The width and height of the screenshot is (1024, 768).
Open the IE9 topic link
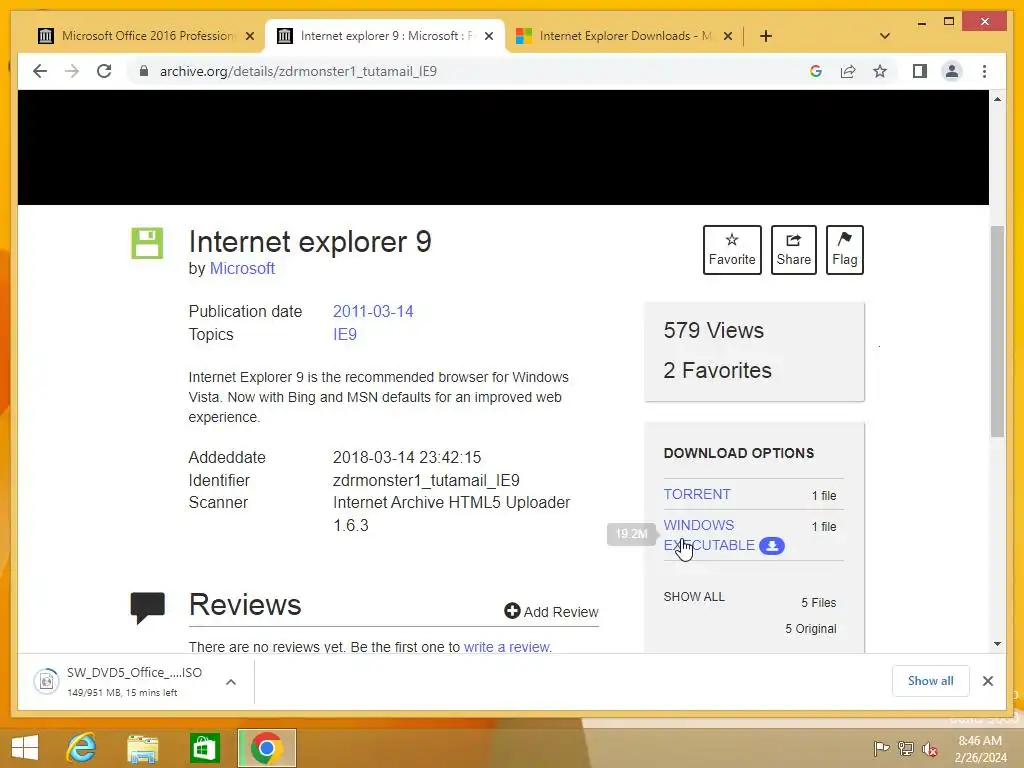point(345,334)
